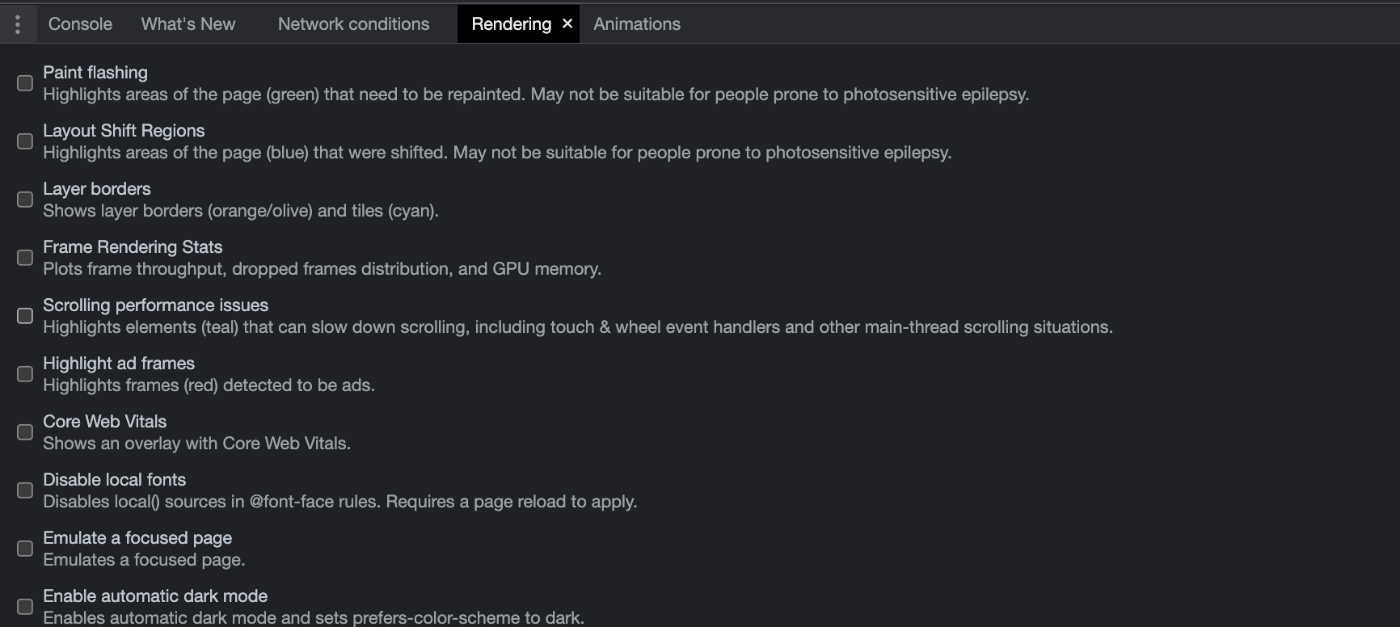Click the Paint flashing label text

pyautogui.click(x=95, y=72)
